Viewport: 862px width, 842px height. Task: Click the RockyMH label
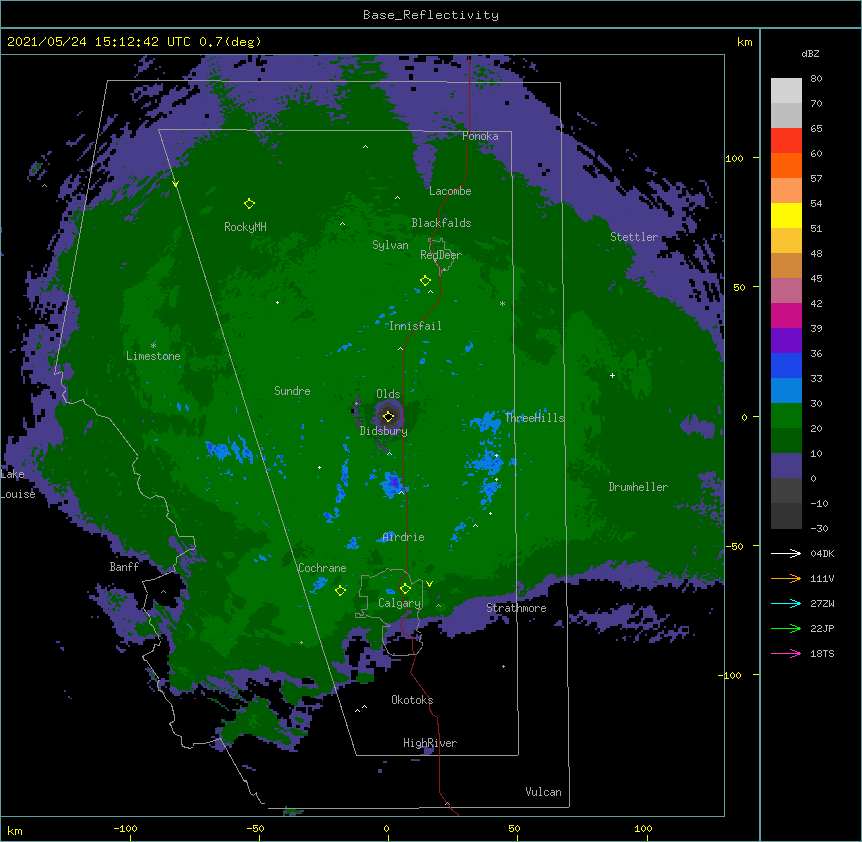[x=245, y=227]
